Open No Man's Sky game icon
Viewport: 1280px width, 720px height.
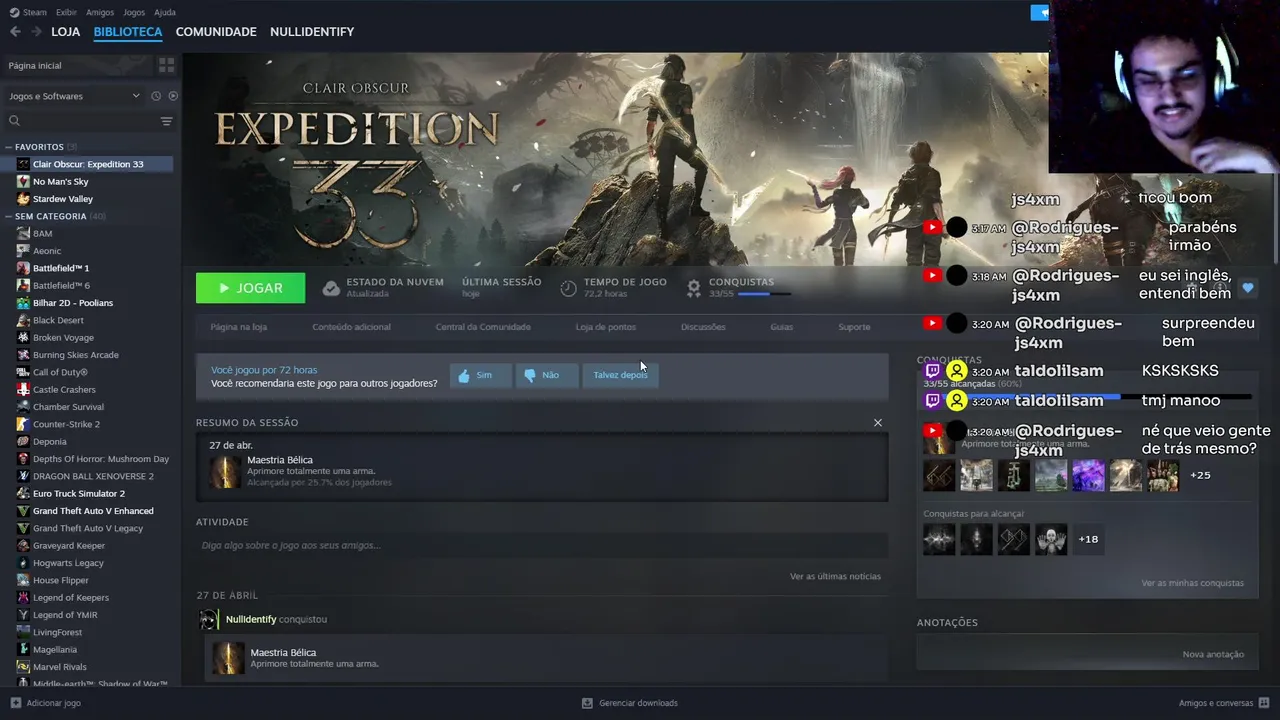pos(23,182)
